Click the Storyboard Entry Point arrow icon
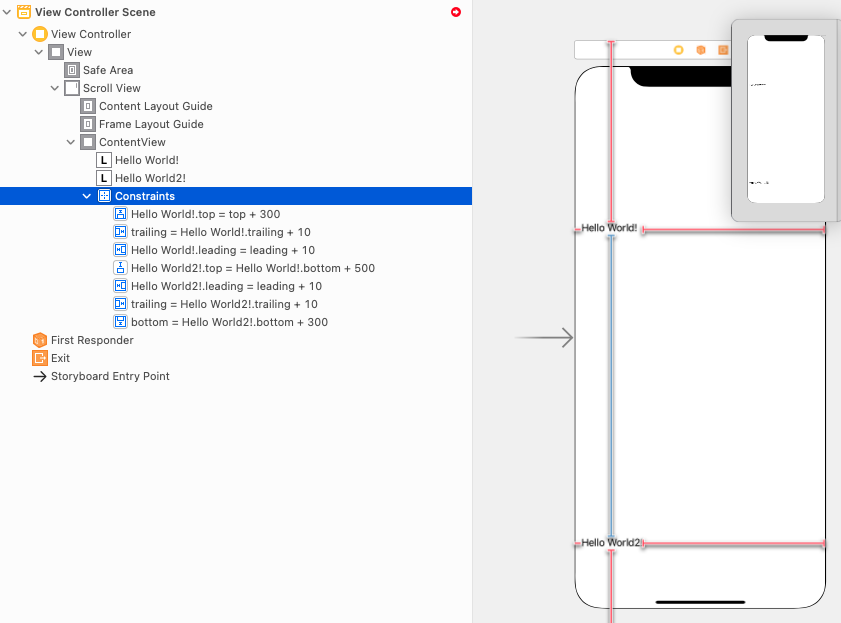Image resolution: width=841 pixels, height=623 pixels. click(x=40, y=376)
